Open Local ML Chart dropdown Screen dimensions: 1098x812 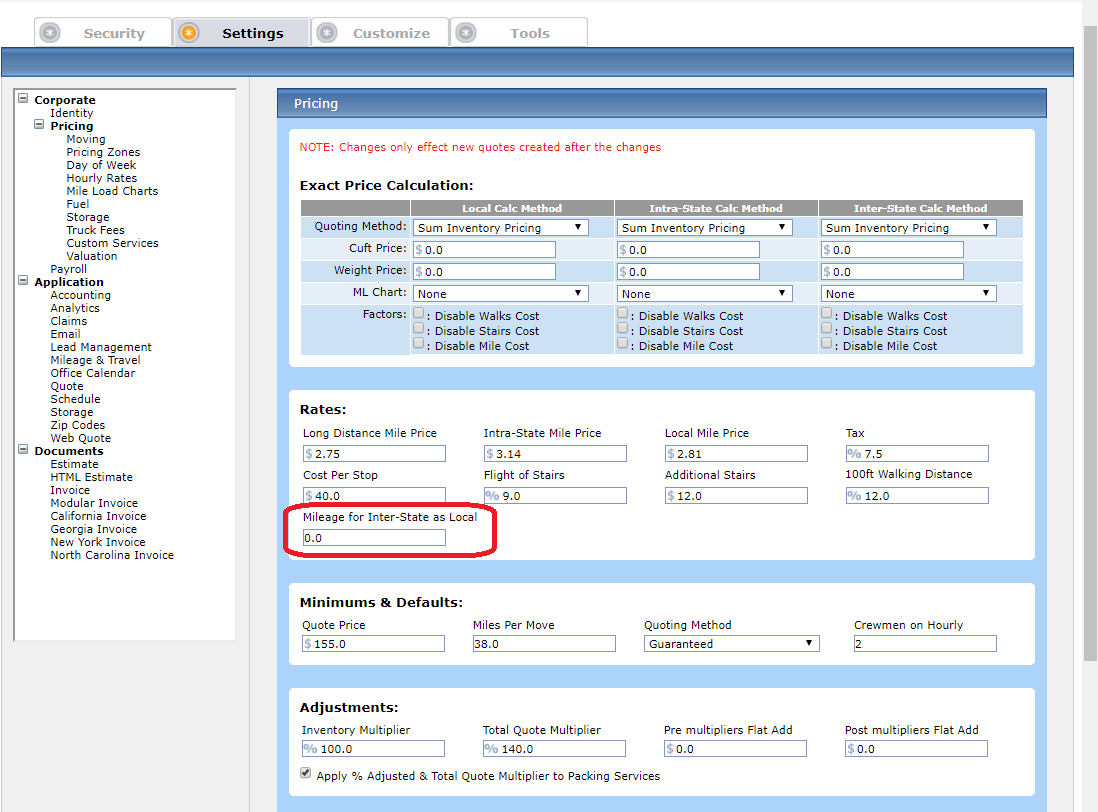501,294
